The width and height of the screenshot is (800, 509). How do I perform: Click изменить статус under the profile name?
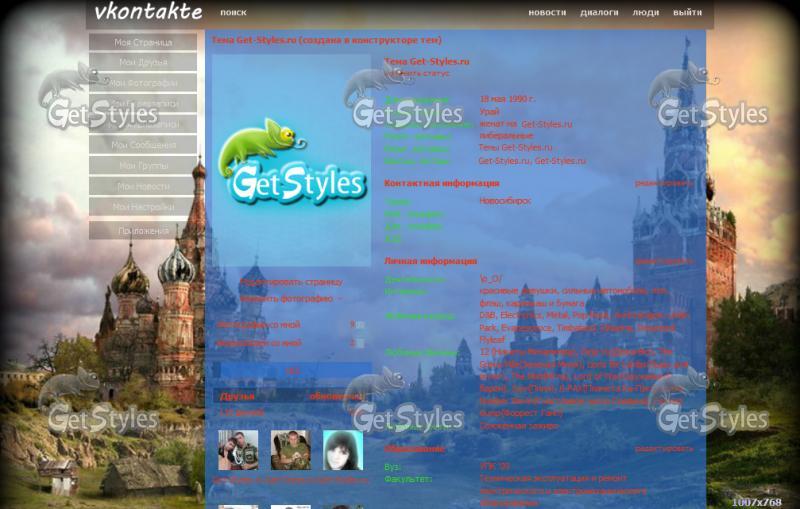[417, 73]
